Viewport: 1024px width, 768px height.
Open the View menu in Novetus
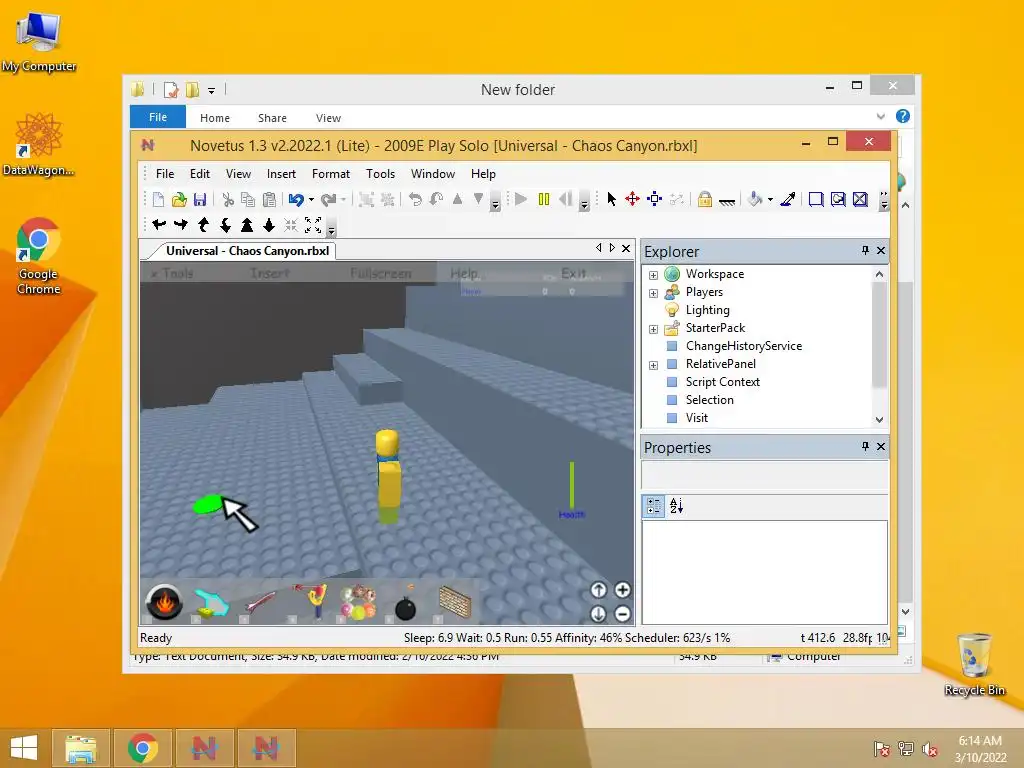(x=238, y=174)
